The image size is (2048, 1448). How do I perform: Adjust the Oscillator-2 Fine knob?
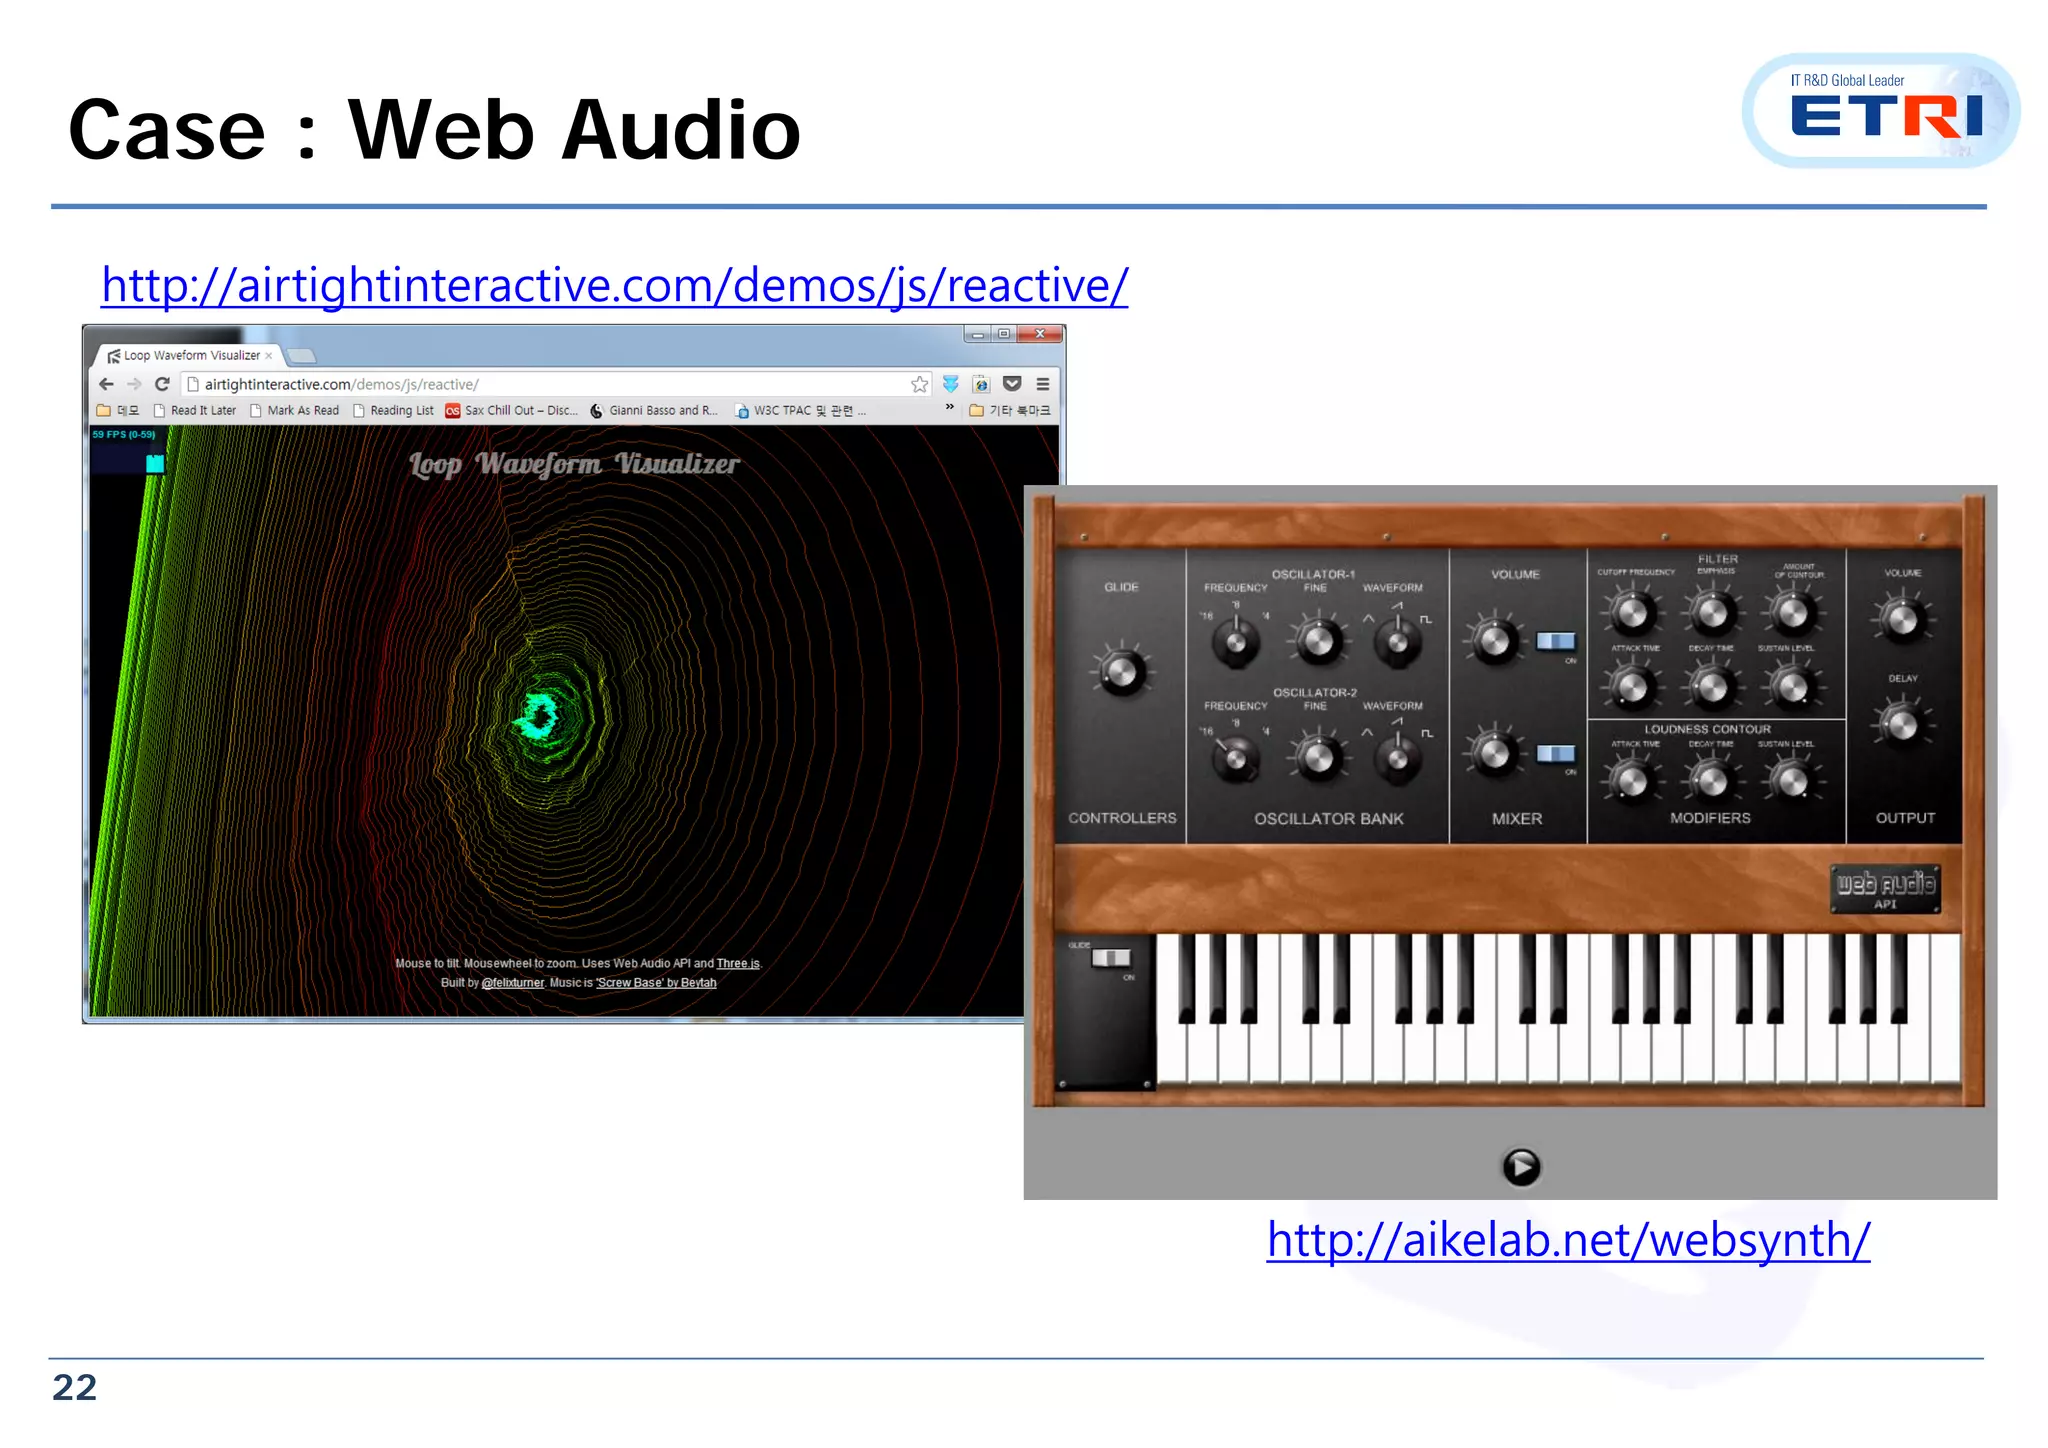coord(1318,758)
